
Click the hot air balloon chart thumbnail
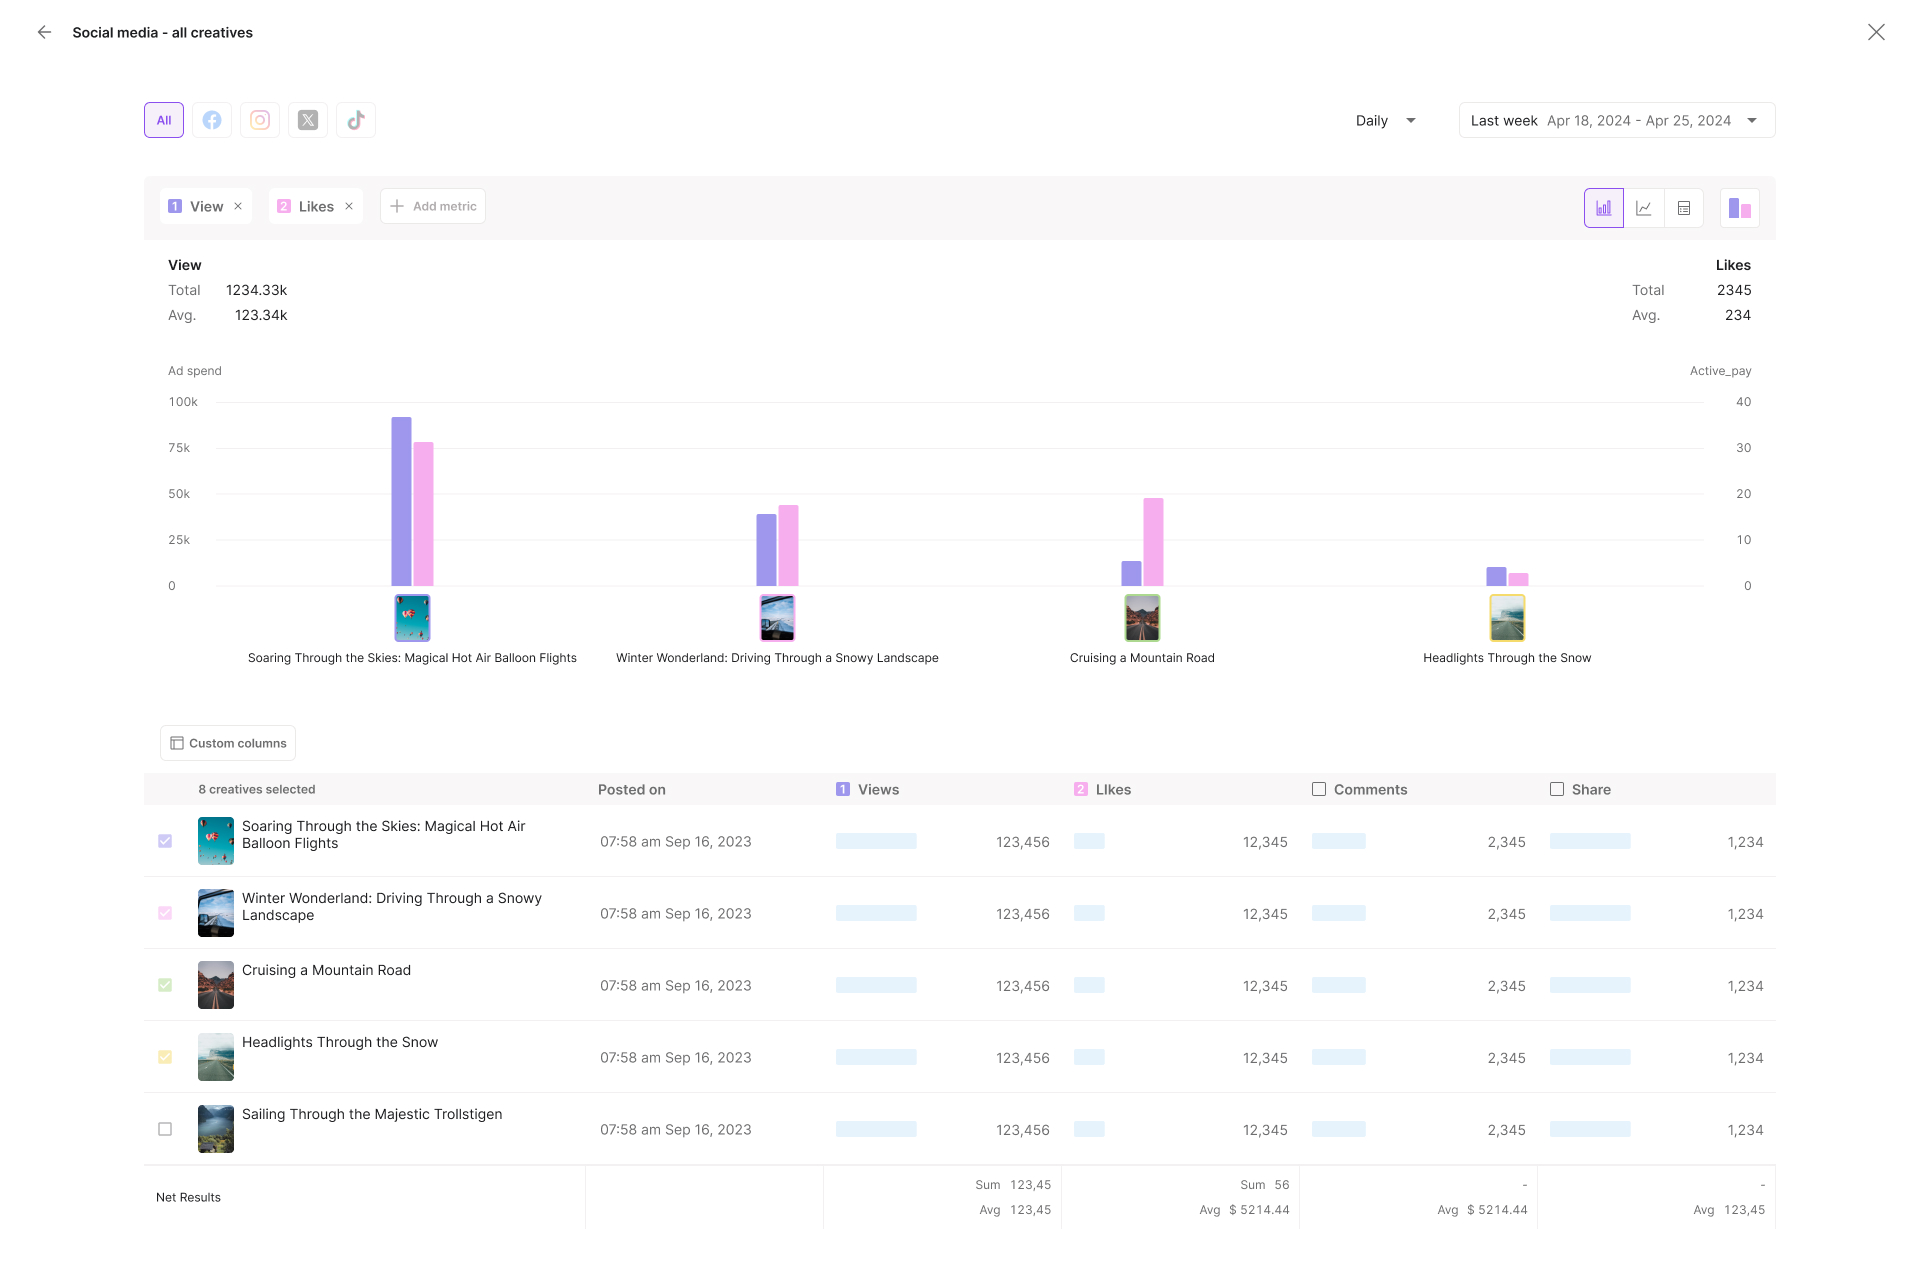click(x=412, y=618)
